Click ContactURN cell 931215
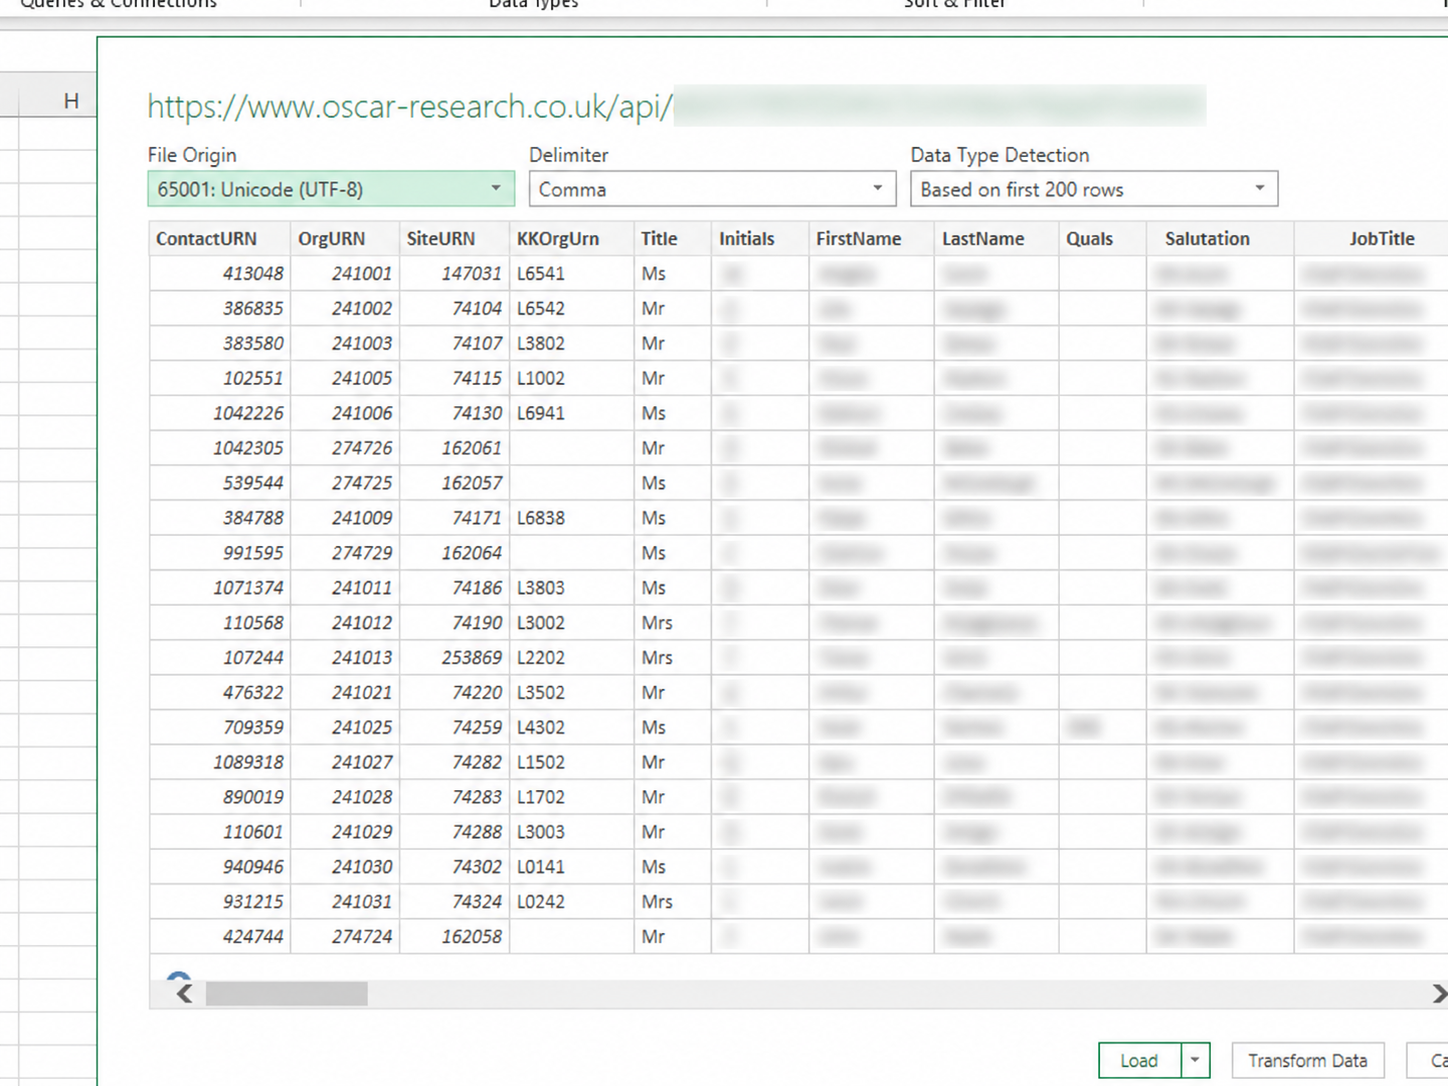The image size is (1448, 1086). [x=220, y=902]
